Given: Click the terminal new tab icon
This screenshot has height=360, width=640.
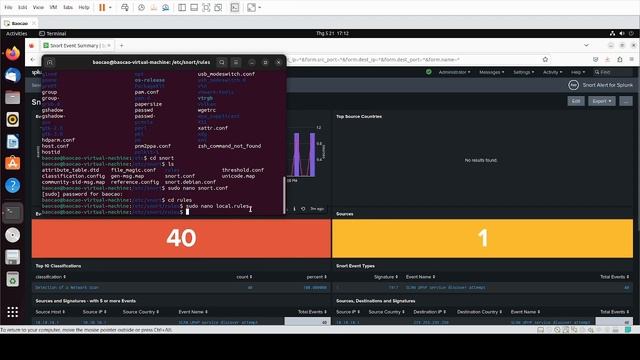Looking at the screenshot, I should (x=50, y=62).
